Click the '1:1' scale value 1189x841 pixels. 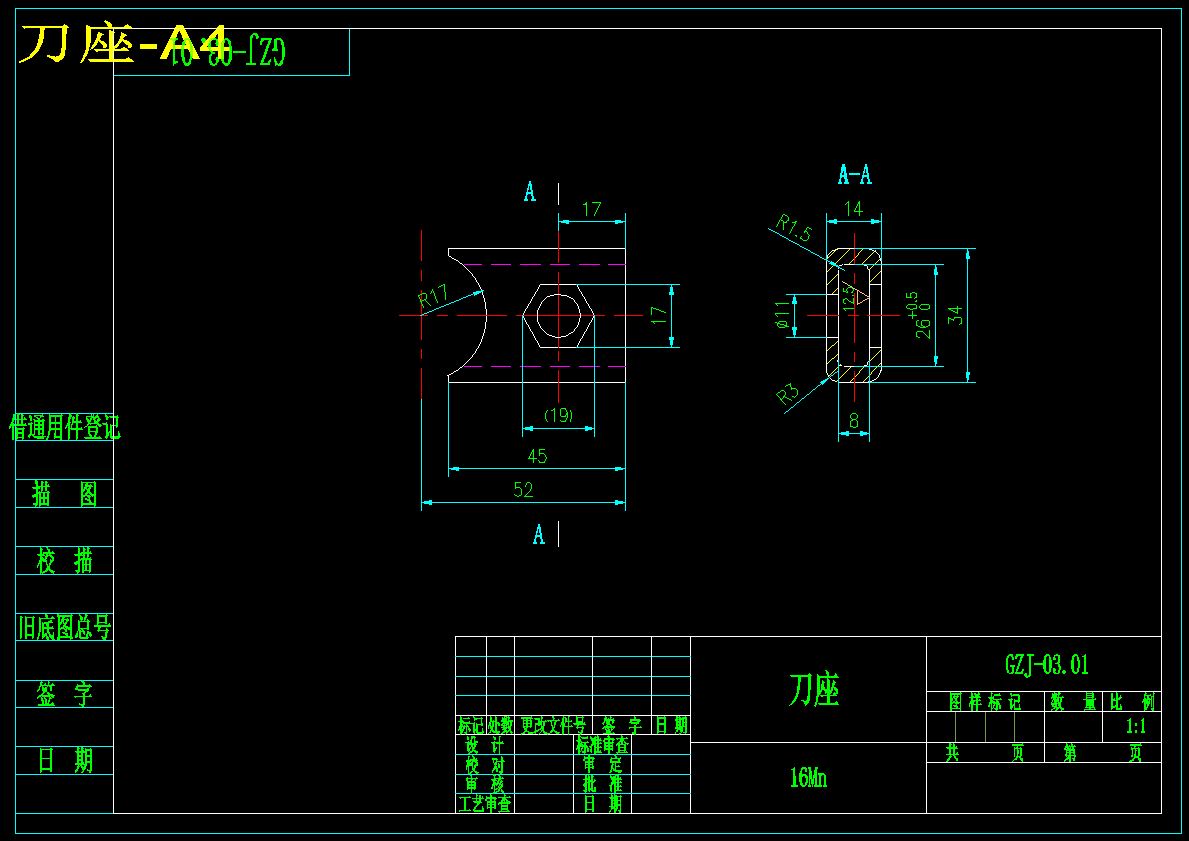point(1135,726)
